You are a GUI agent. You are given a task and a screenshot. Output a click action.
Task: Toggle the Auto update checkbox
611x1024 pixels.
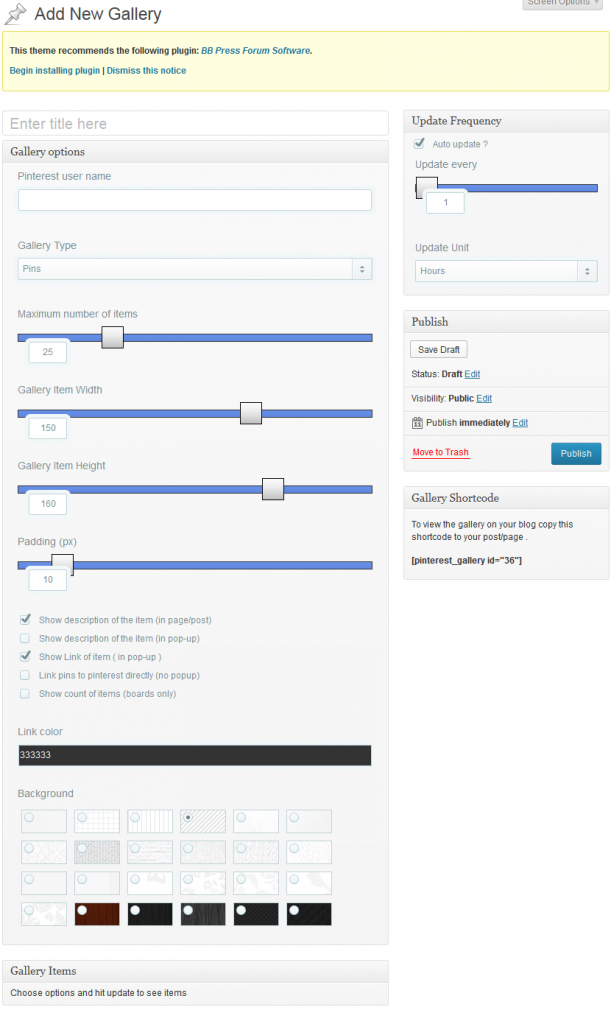[x=420, y=144]
